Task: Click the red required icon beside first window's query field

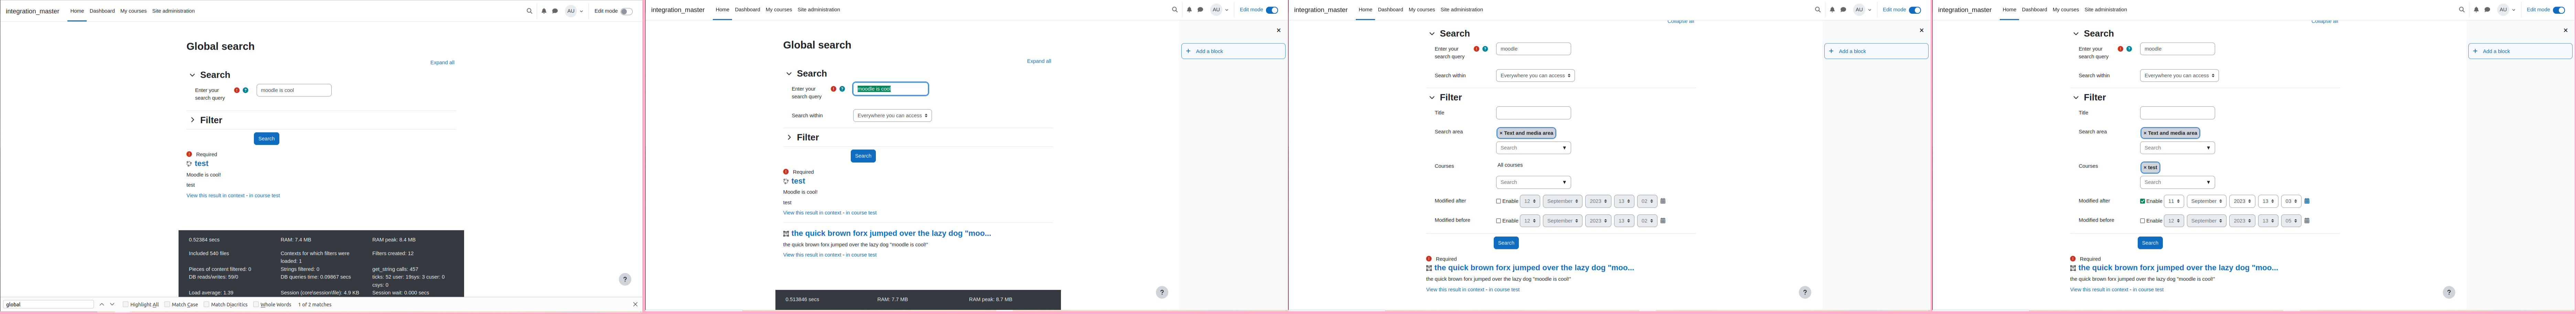Action: (x=237, y=90)
